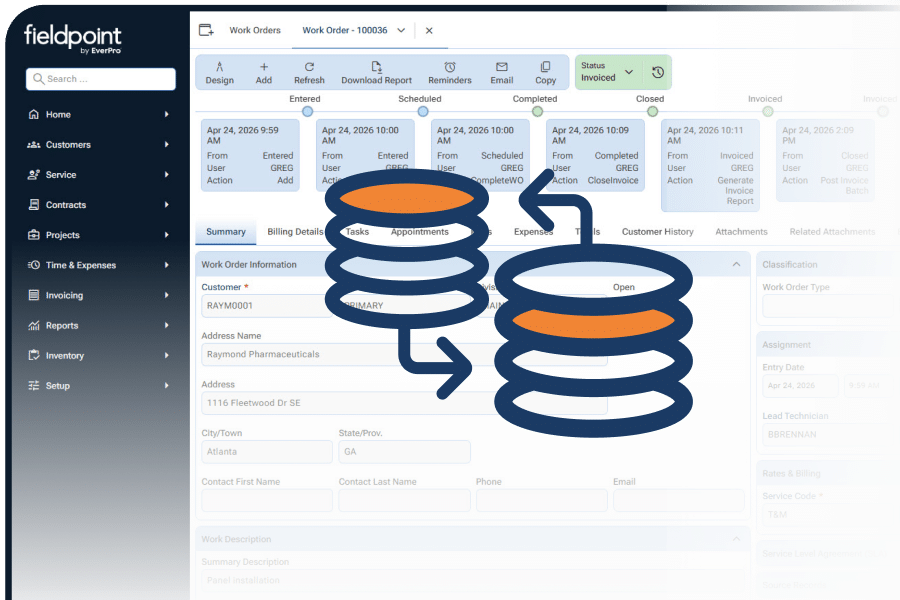Click the Apr 24, 2026 9:59 AM status card
This screenshot has width=900, height=600.
(x=250, y=155)
